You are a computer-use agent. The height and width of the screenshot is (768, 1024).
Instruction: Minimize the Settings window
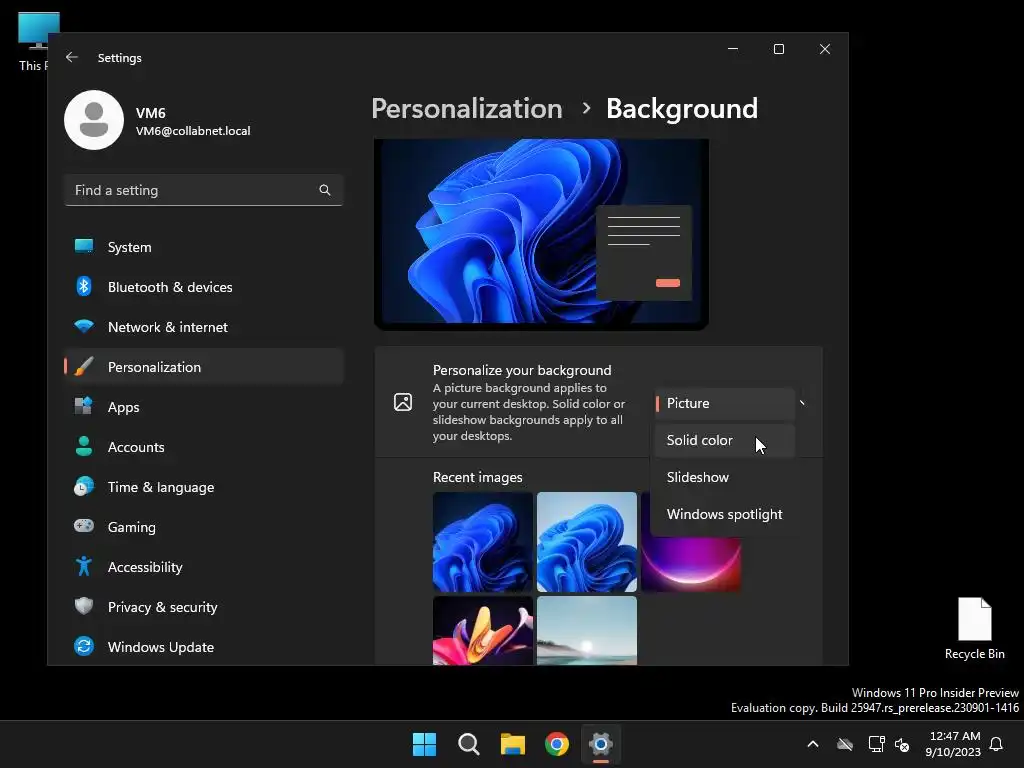733,49
